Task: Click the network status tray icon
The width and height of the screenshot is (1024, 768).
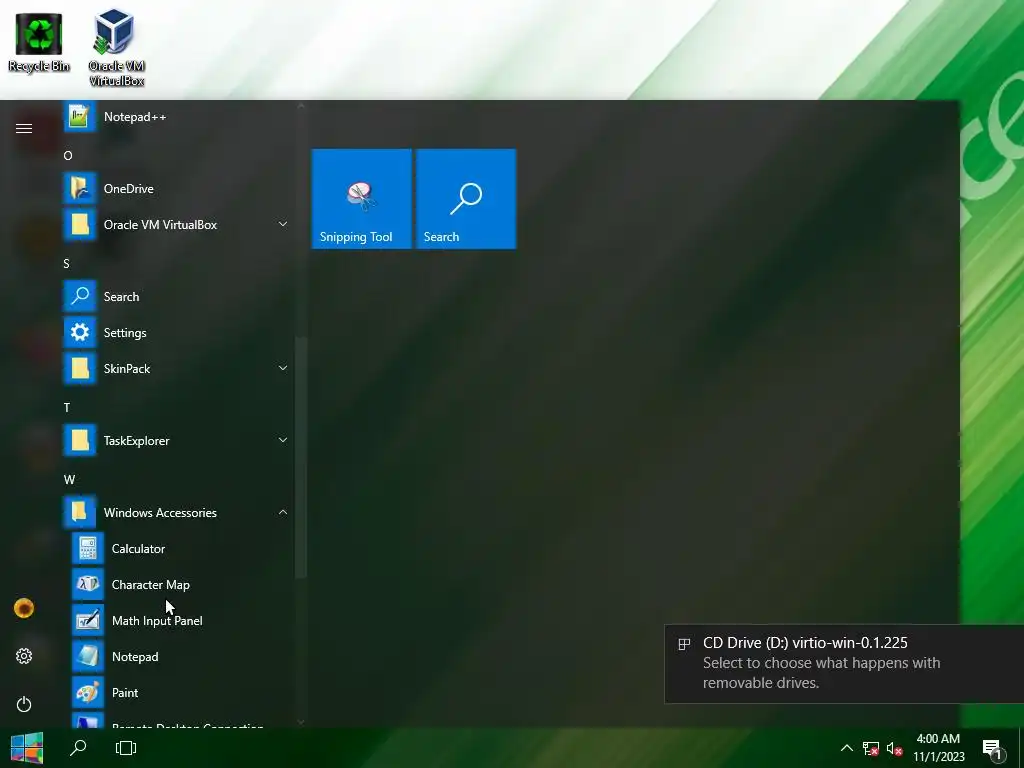Action: point(871,748)
